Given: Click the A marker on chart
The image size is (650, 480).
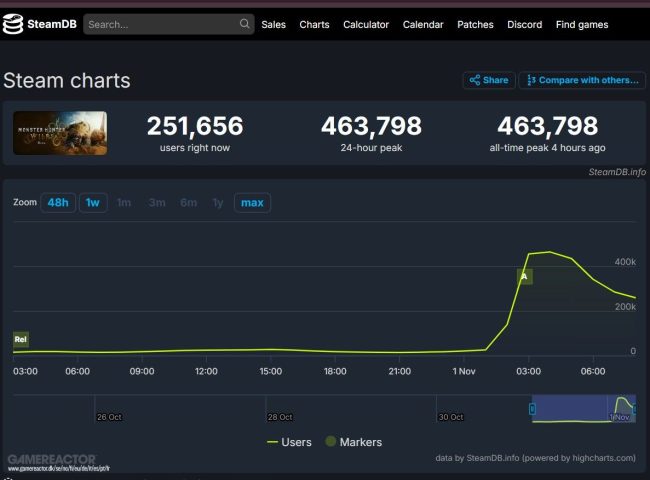Looking at the screenshot, I should point(524,276).
